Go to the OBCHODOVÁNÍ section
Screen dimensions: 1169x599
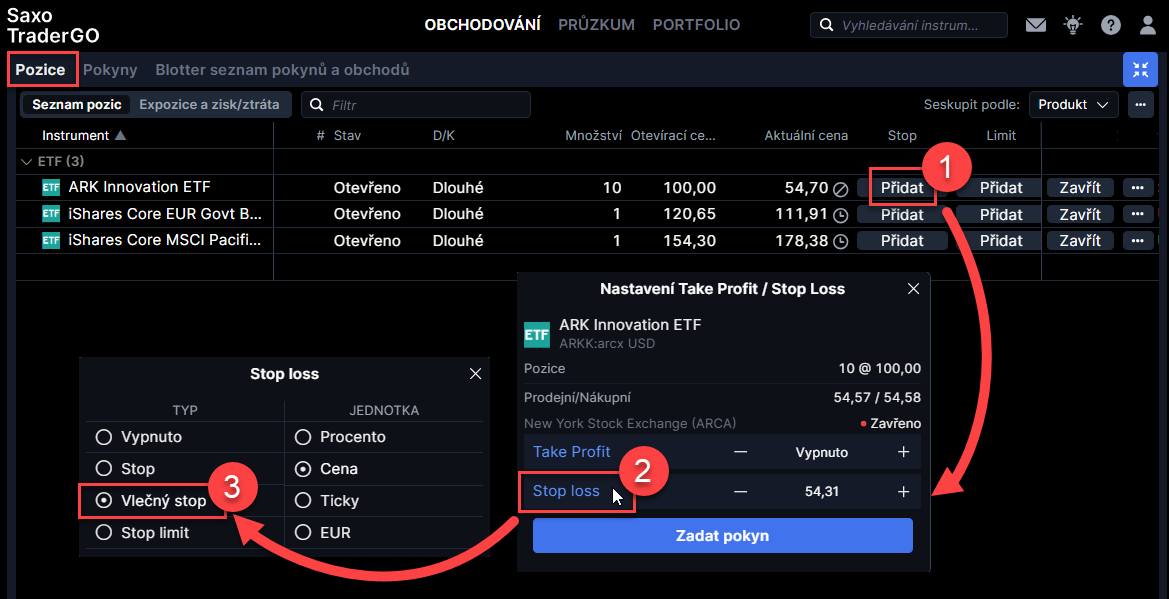[x=482, y=25]
